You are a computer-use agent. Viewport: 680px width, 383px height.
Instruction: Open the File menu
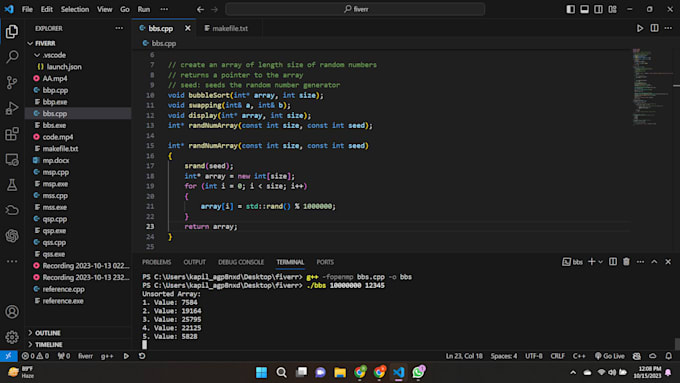pos(27,9)
